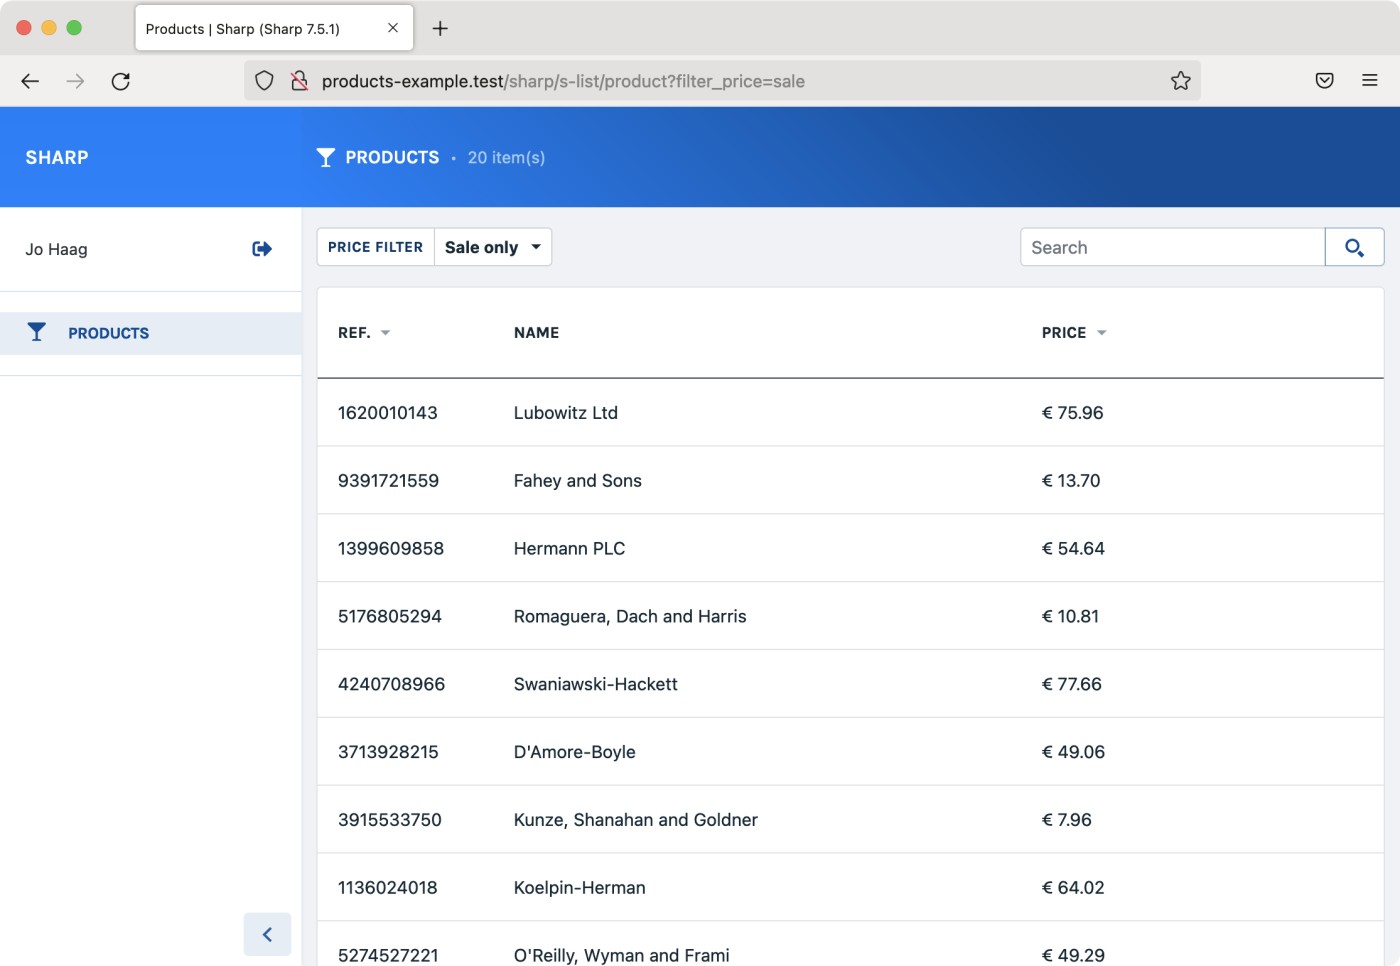
Task: Click the SHARP logo link
Action: (57, 158)
